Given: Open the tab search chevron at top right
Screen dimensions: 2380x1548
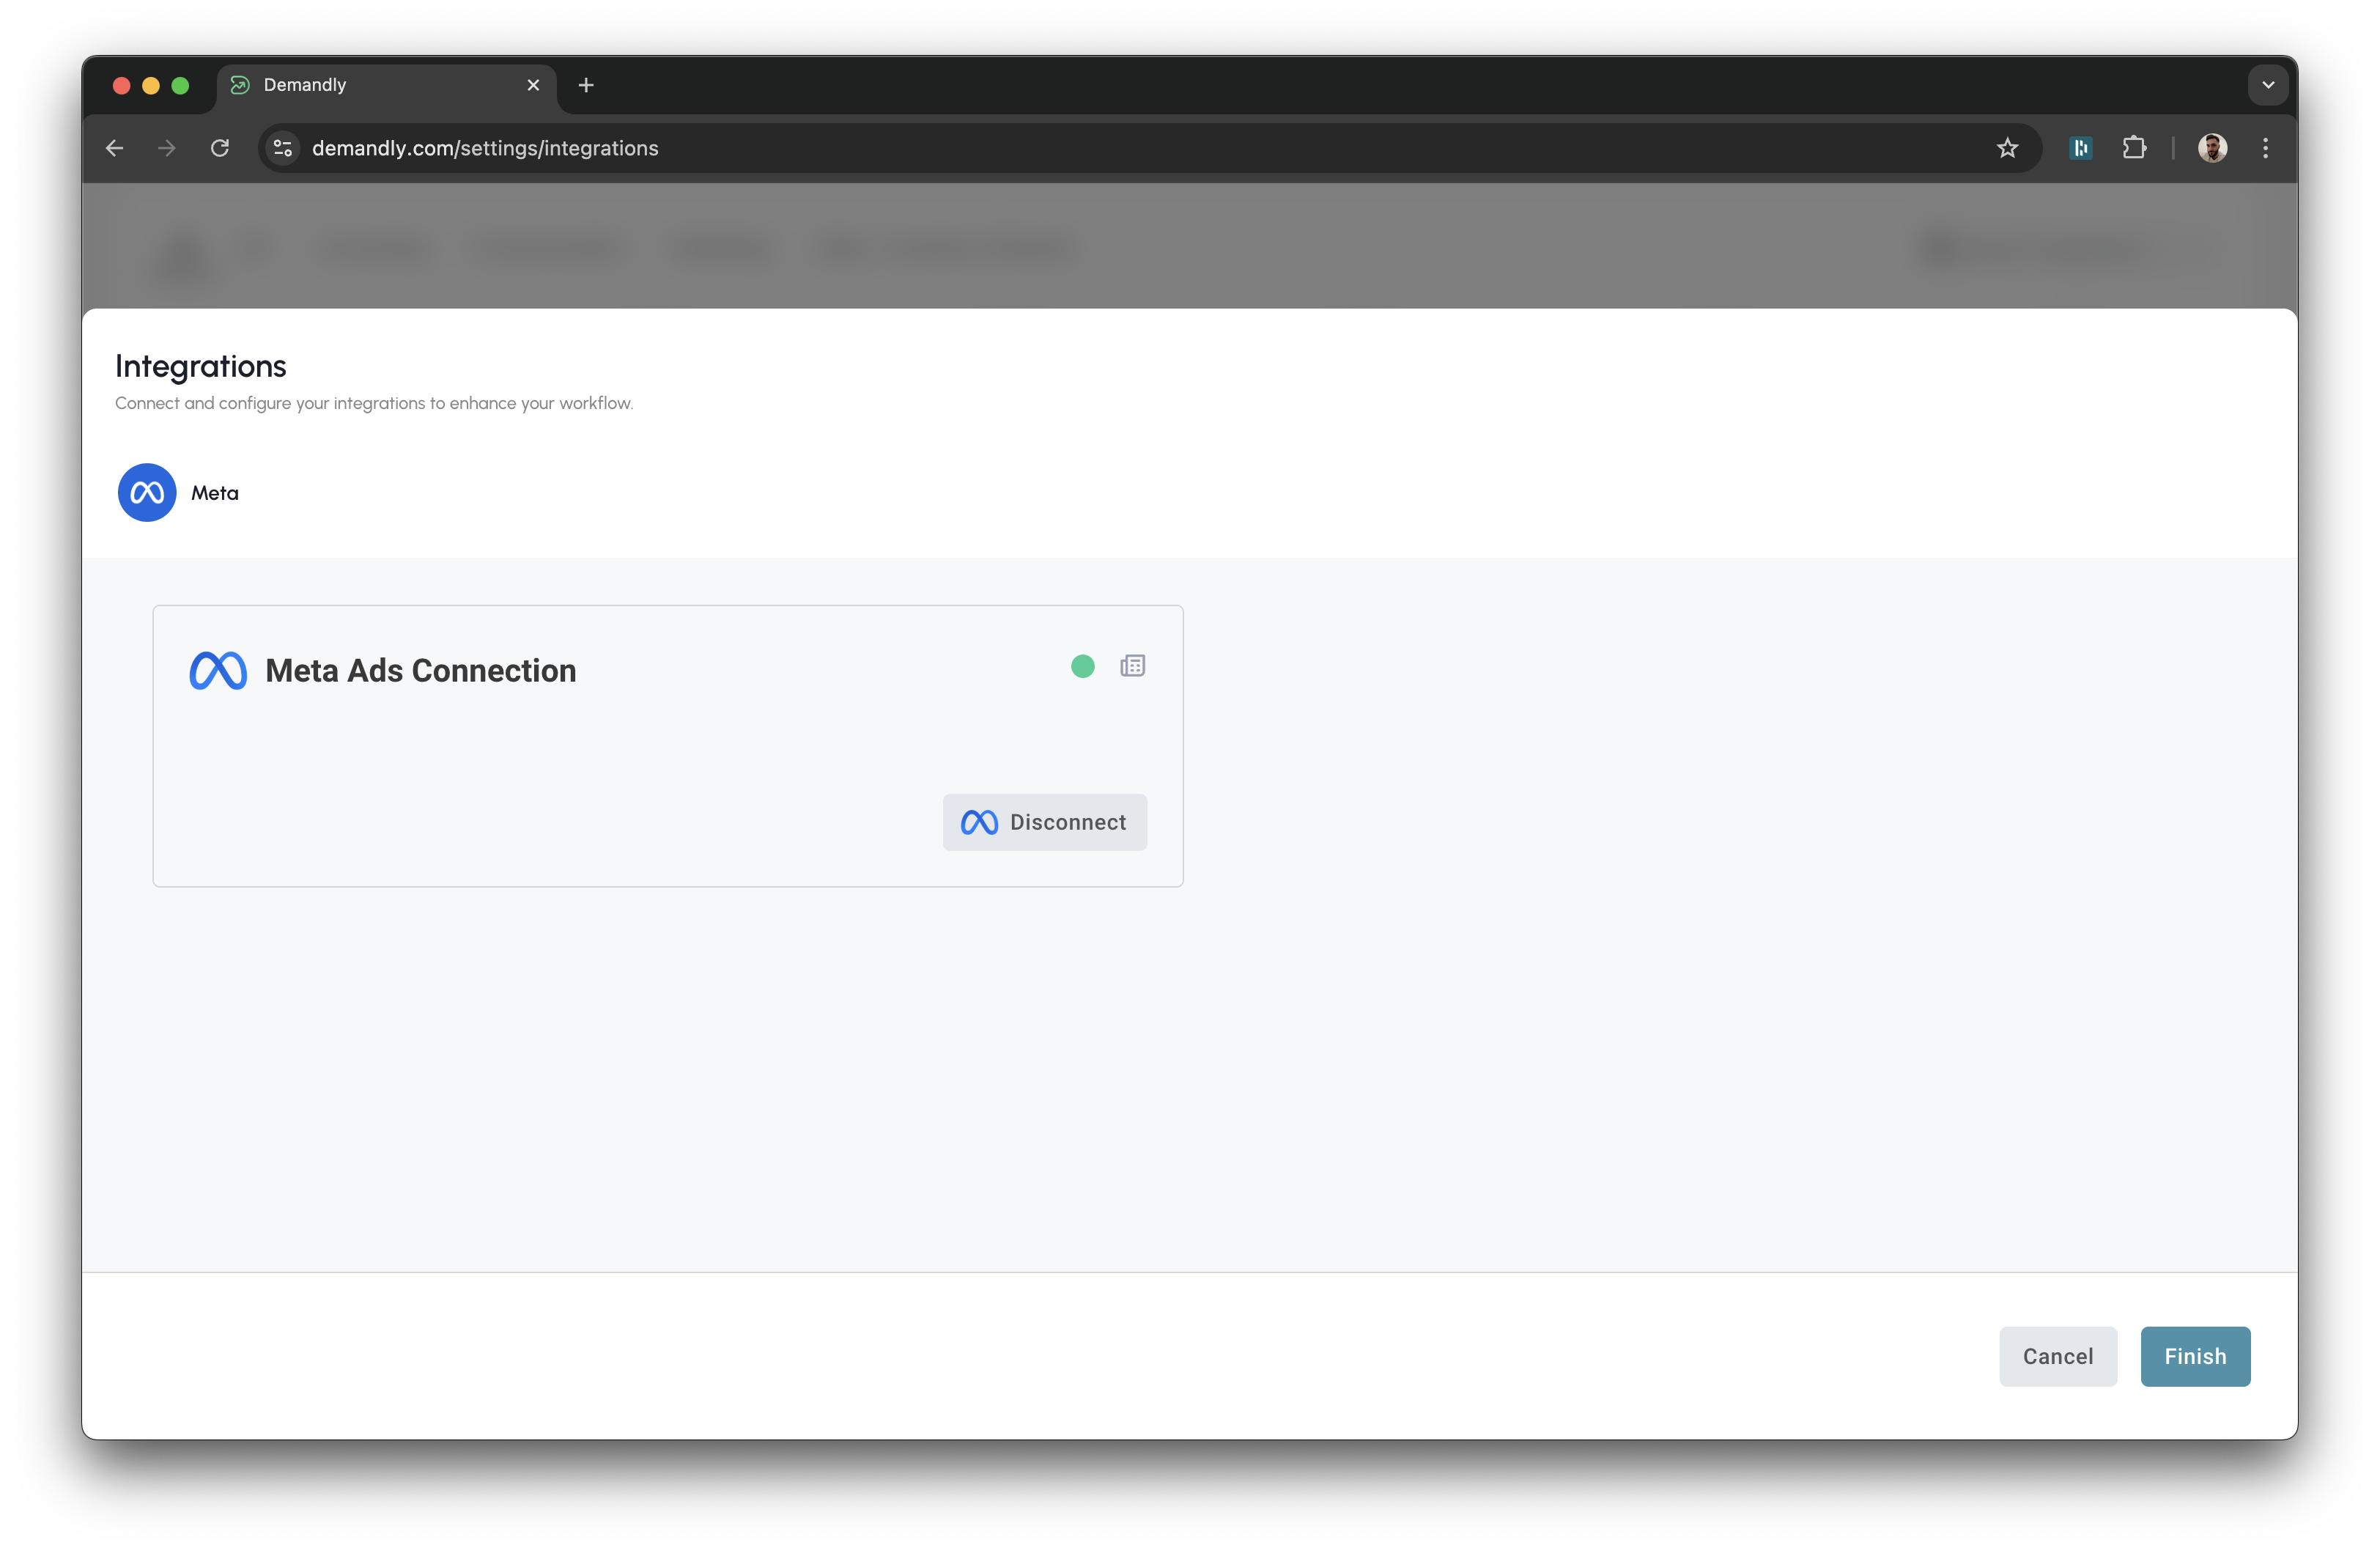Looking at the screenshot, I should click(2267, 84).
